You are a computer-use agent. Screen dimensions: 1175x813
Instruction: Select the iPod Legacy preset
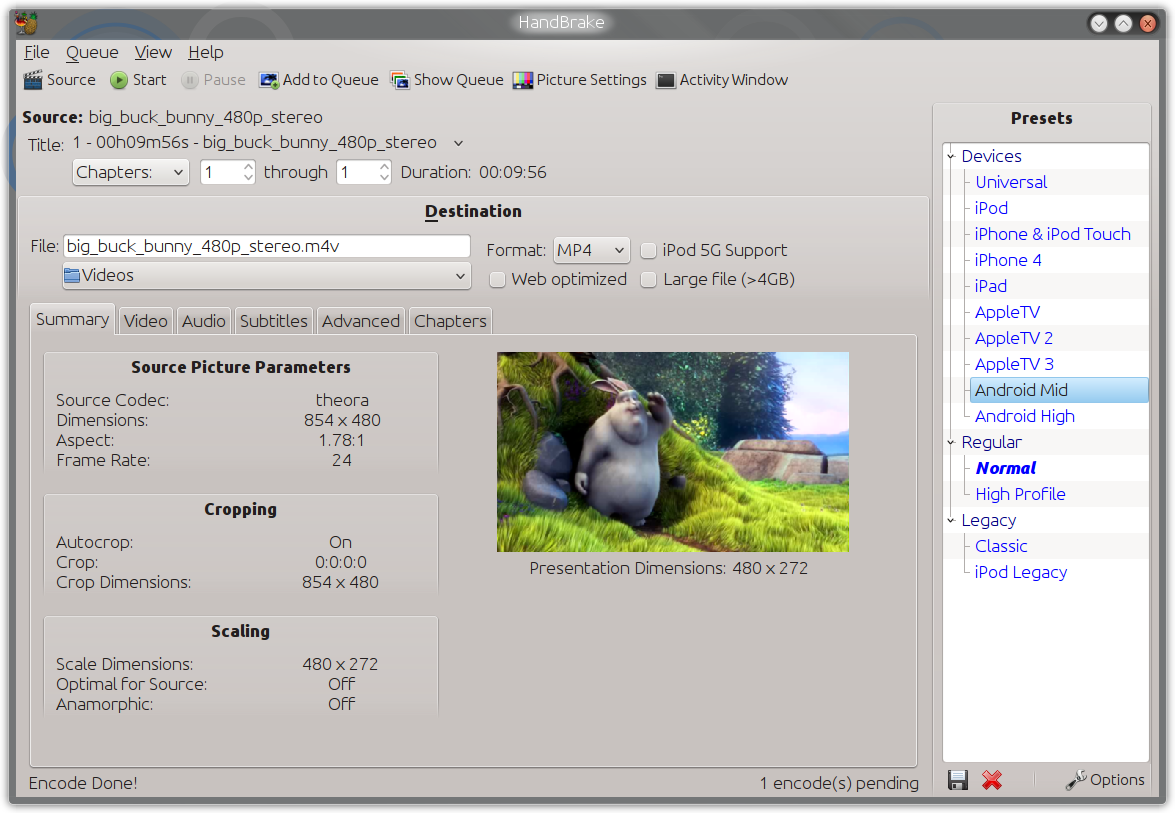pos(1021,572)
